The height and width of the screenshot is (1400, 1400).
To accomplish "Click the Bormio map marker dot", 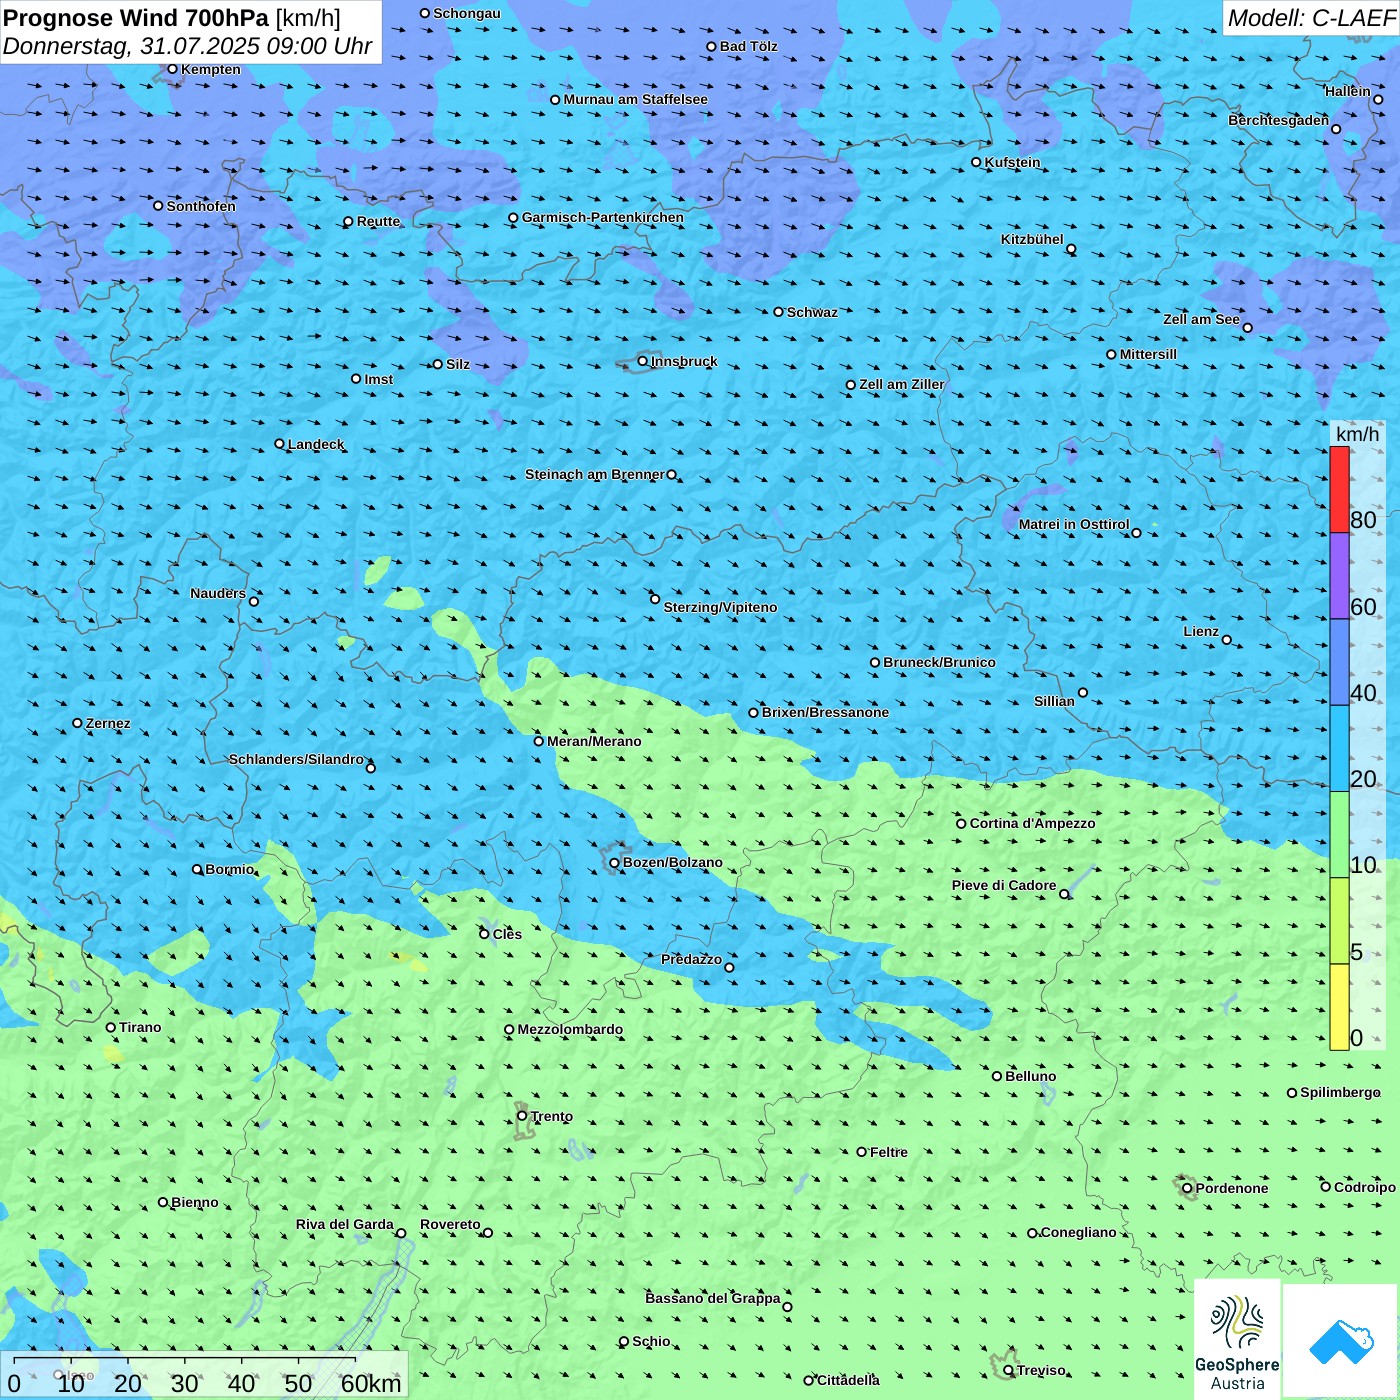I will pyautogui.click(x=197, y=869).
